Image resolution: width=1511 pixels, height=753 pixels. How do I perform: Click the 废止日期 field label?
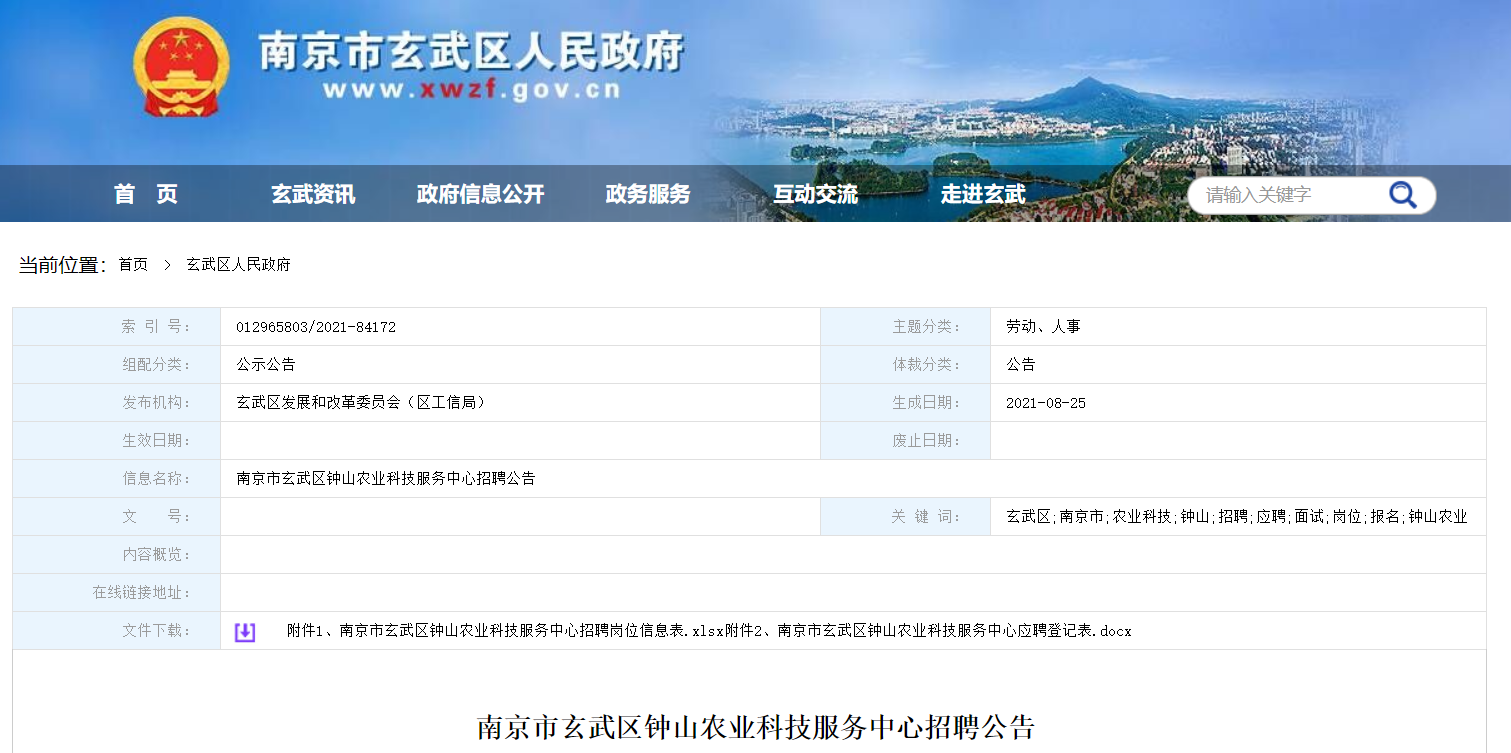926,441
